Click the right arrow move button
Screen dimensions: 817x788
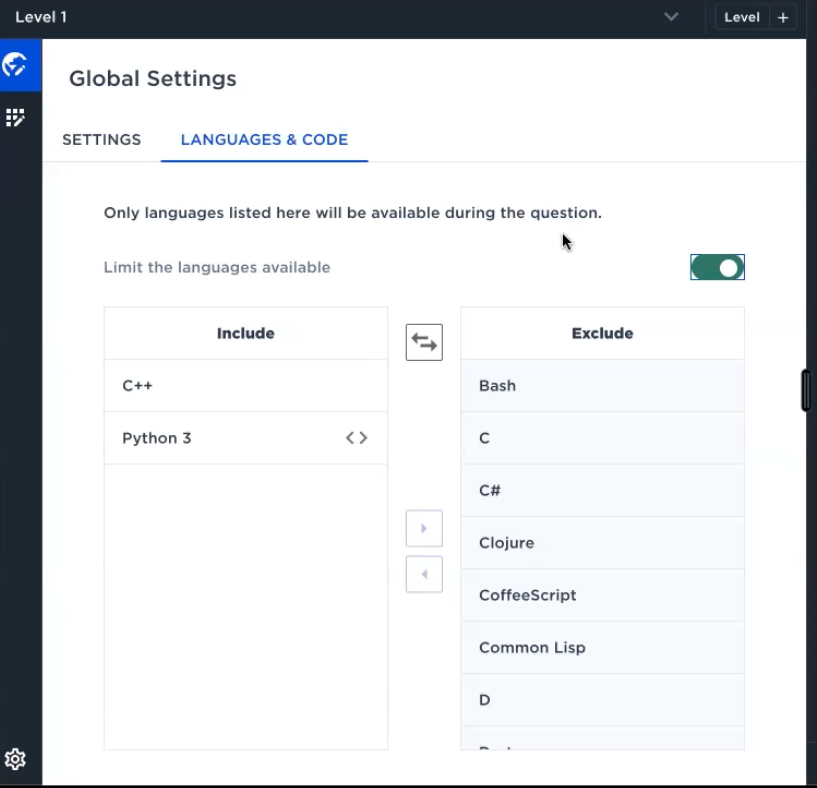click(424, 528)
